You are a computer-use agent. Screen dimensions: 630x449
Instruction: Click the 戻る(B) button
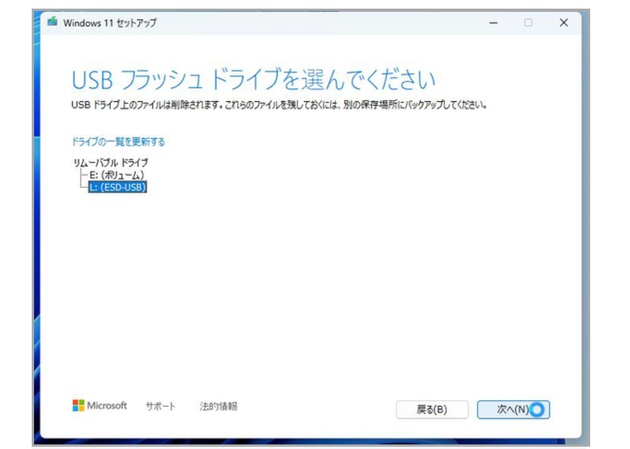[x=432, y=410]
